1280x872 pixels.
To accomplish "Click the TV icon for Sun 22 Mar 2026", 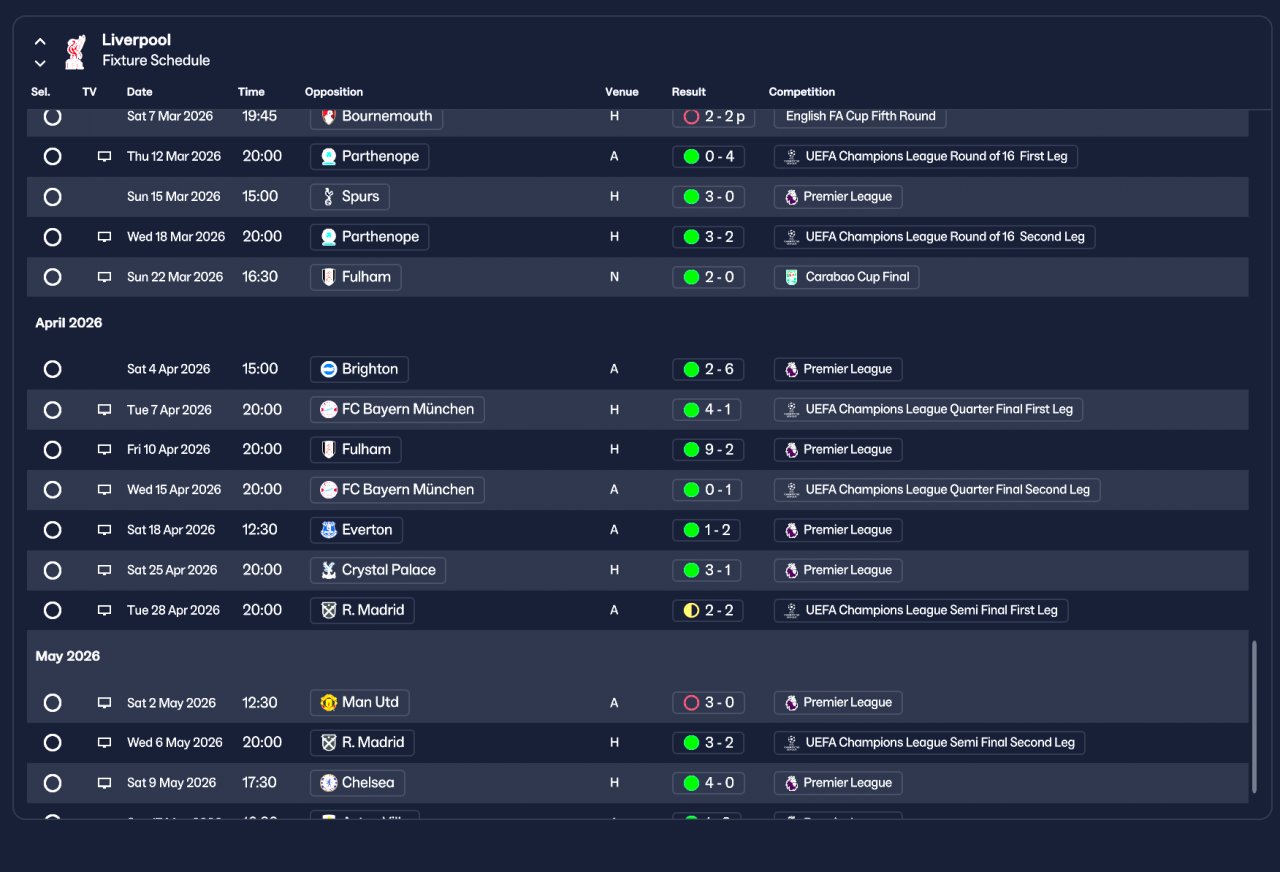I will (x=104, y=277).
